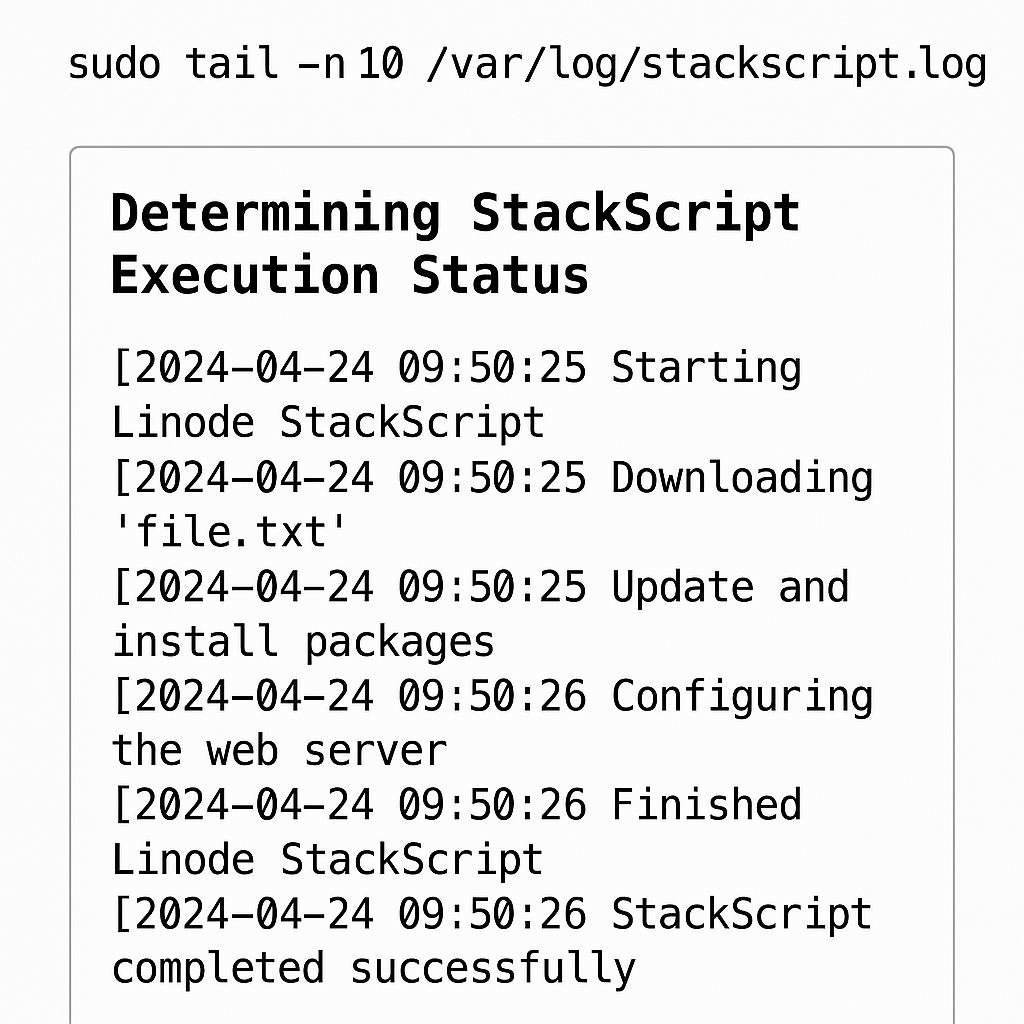Click the word 'tail' in the command
This screenshot has height=1024, width=1024.
click(232, 64)
